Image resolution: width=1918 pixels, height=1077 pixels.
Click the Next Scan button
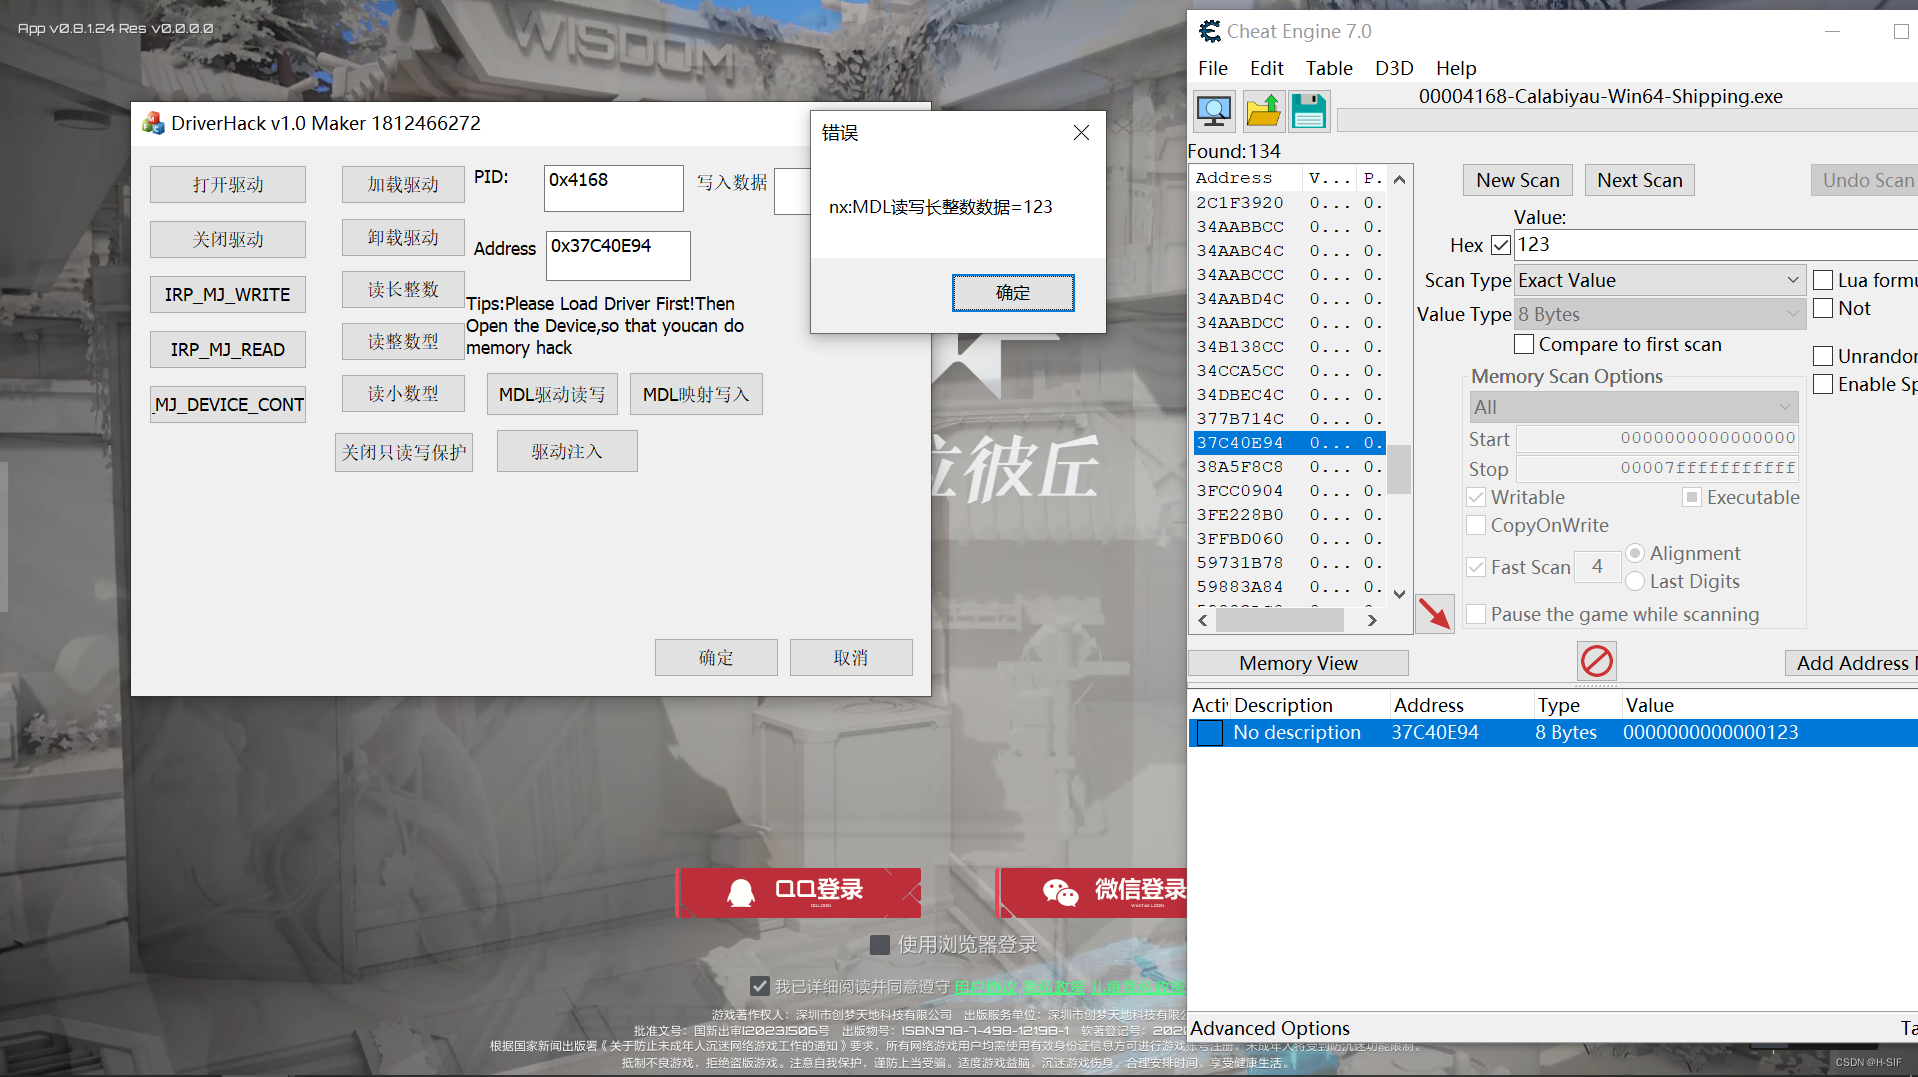click(x=1639, y=180)
